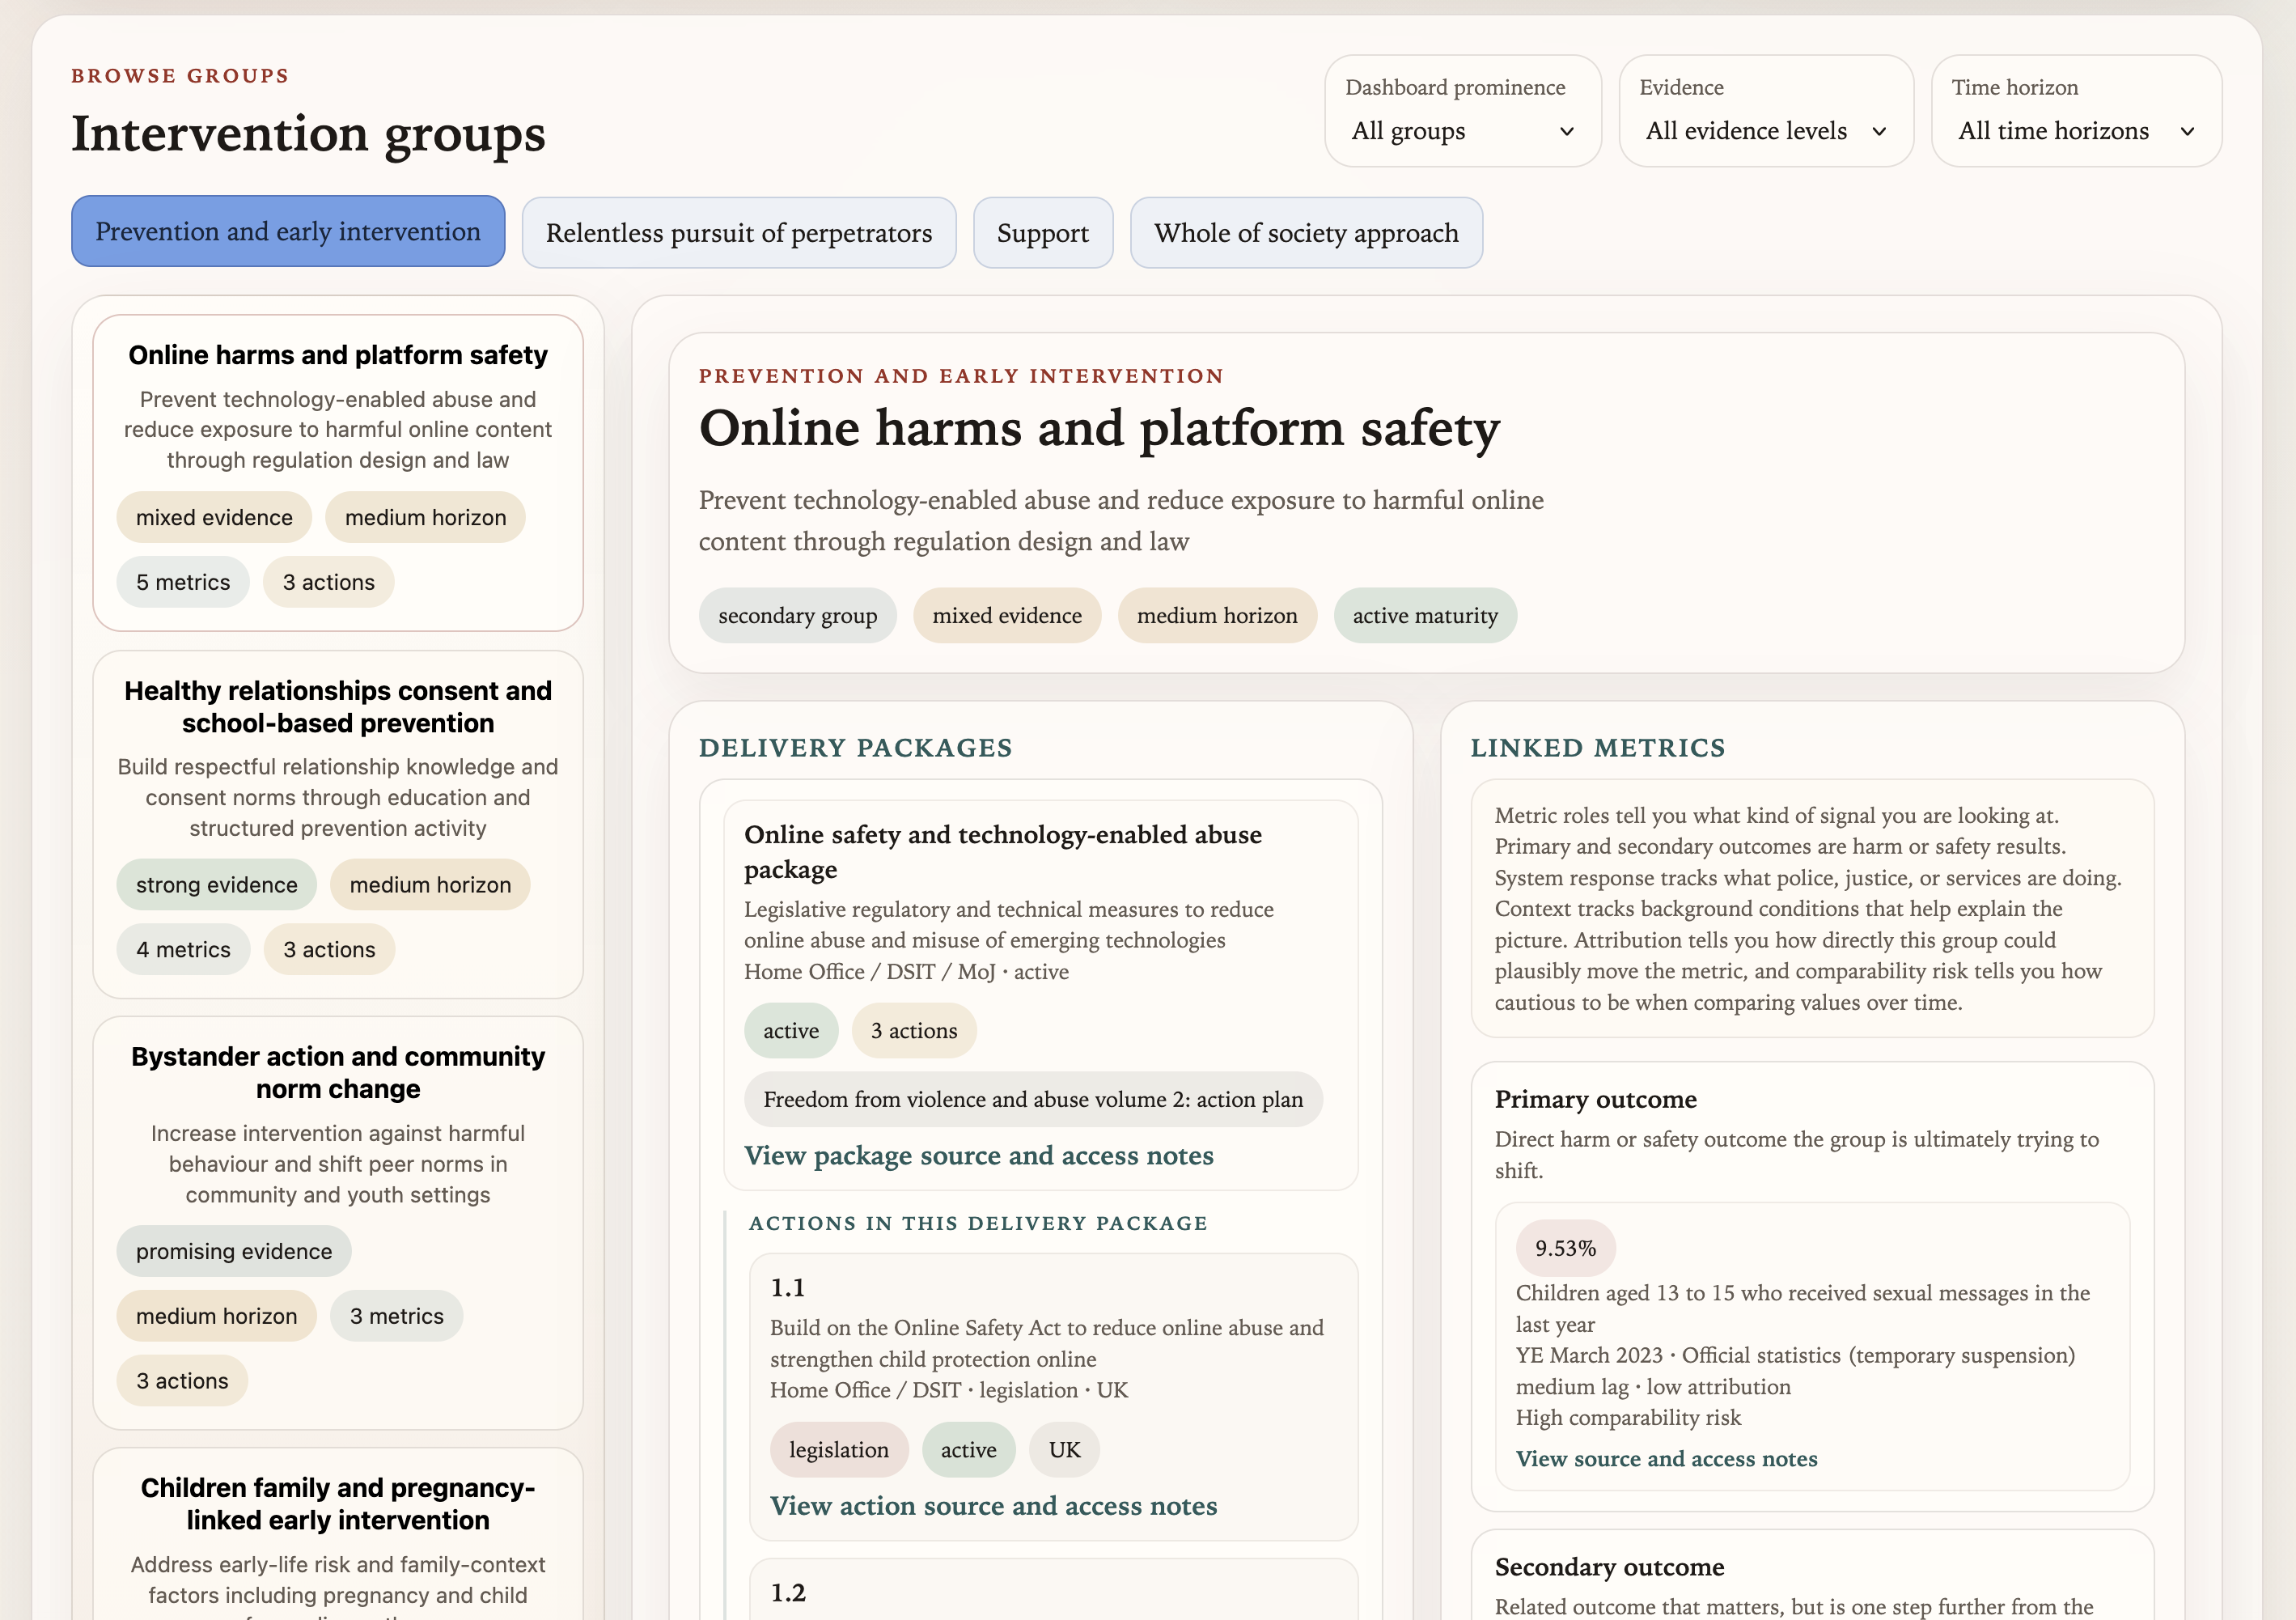Open Healthy relationships consent and school-based prevention card
Screen dimensions: 2296x1620
[338, 825]
